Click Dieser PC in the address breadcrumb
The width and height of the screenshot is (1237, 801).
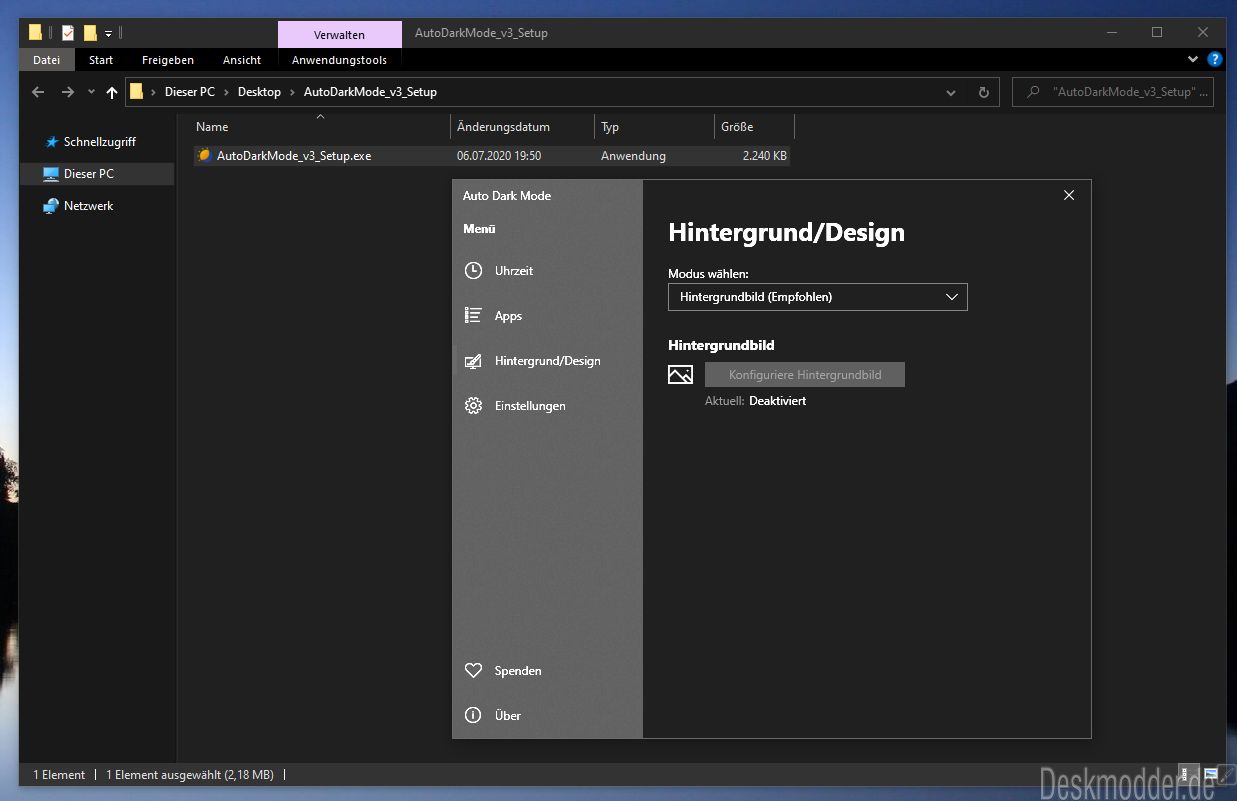190,92
